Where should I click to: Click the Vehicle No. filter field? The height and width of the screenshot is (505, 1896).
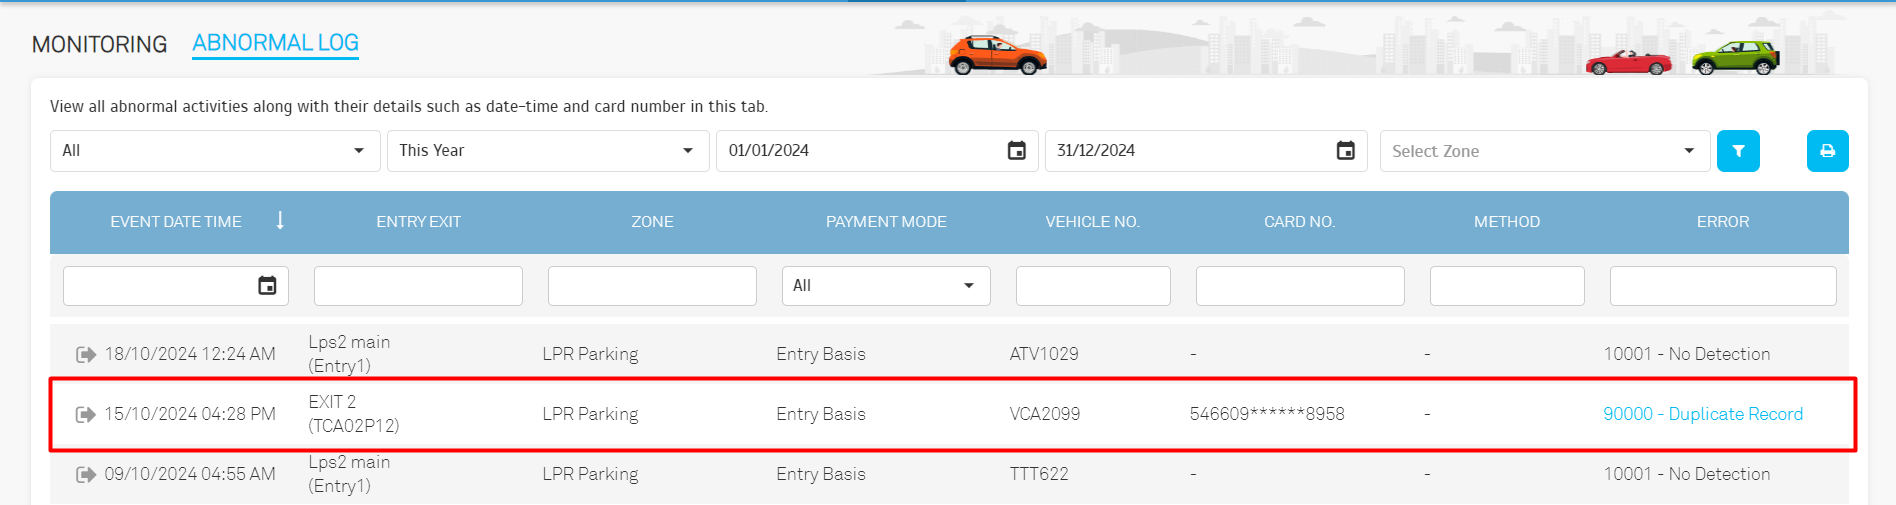(1093, 286)
